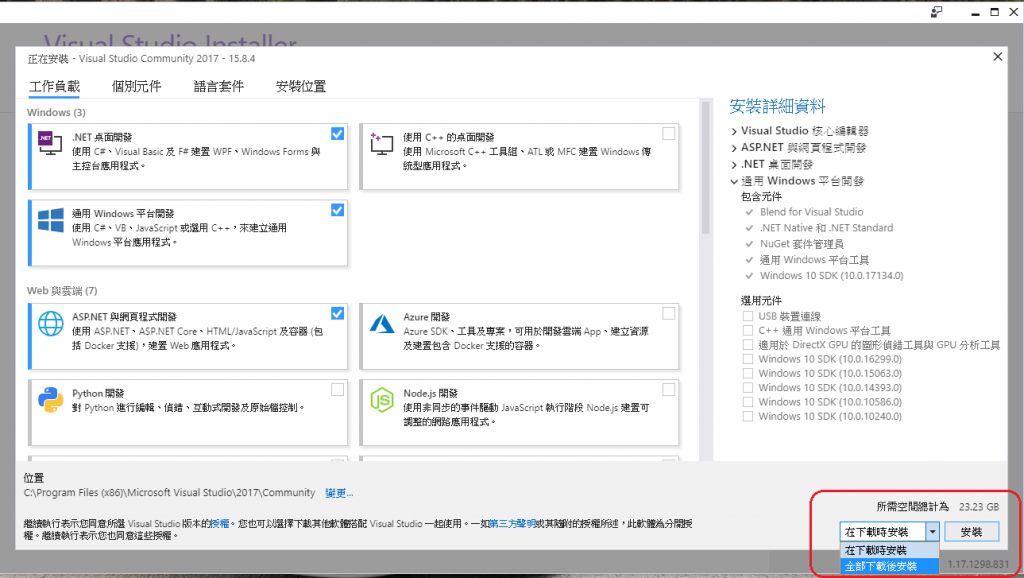
Task: Click the Node.js hexagon icon
Action: tap(382, 400)
